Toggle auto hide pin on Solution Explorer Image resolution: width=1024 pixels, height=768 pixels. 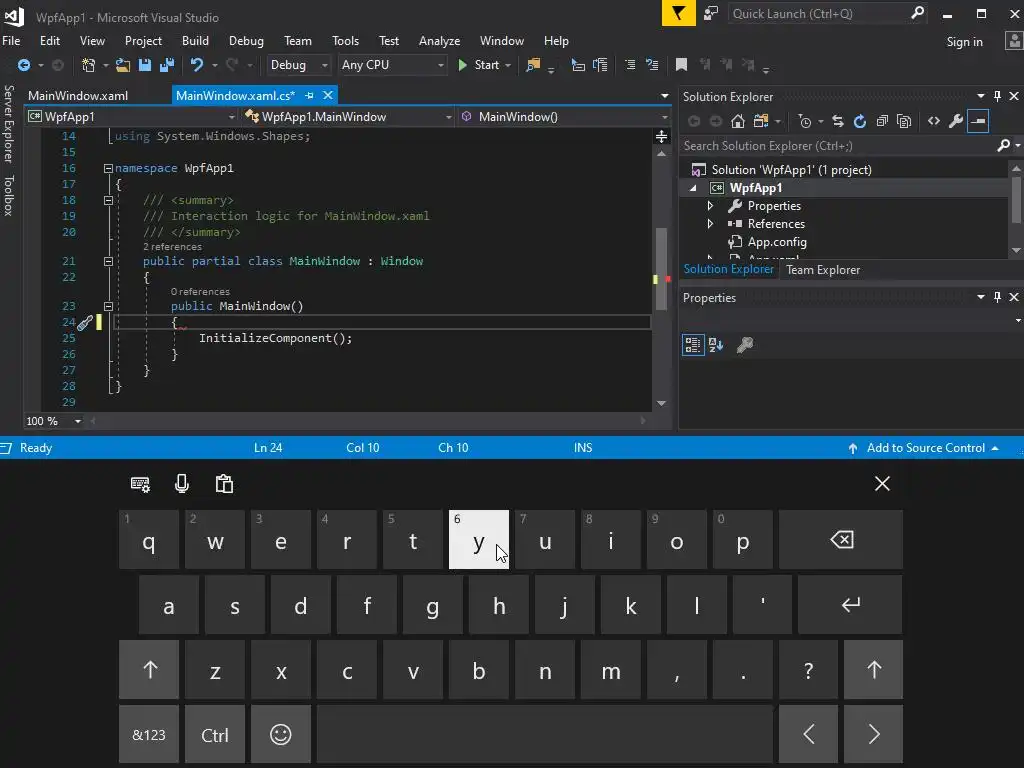click(x=997, y=96)
